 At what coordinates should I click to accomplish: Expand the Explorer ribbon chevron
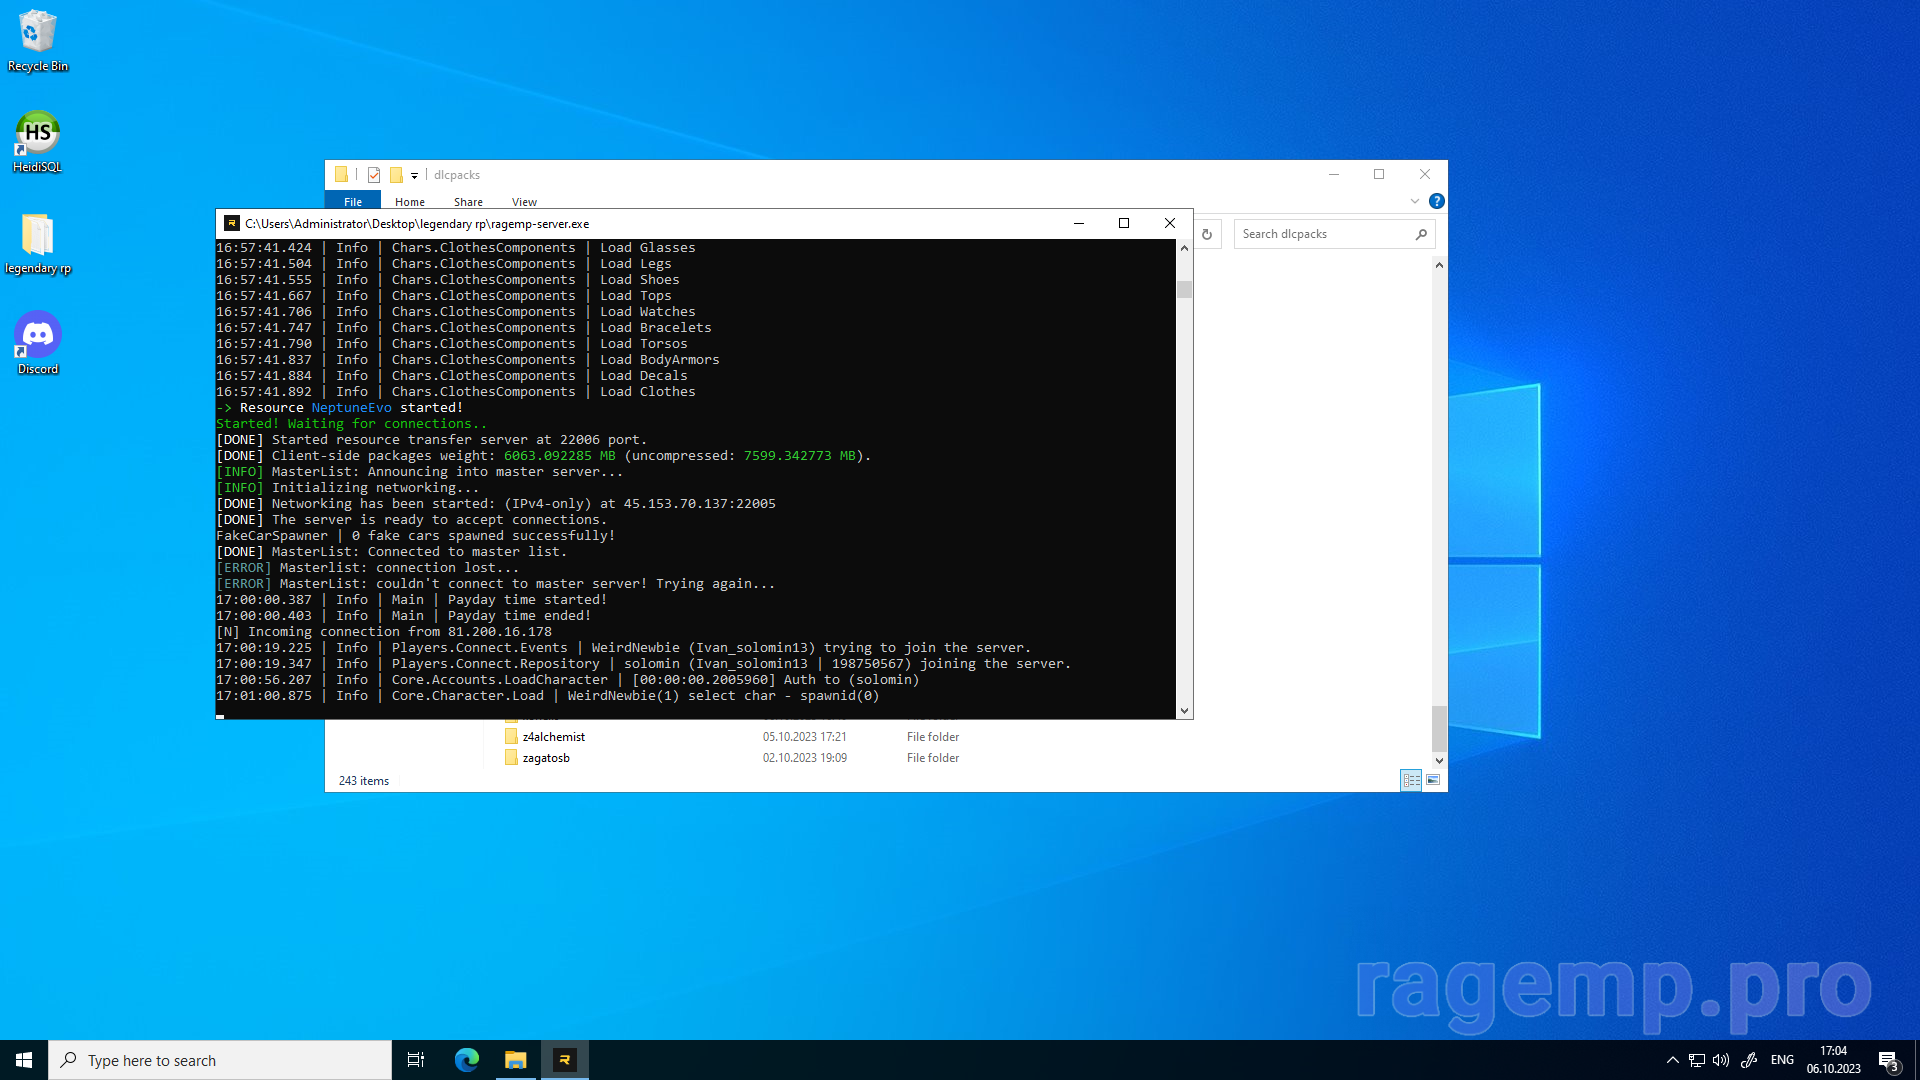pyautogui.click(x=1415, y=201)
